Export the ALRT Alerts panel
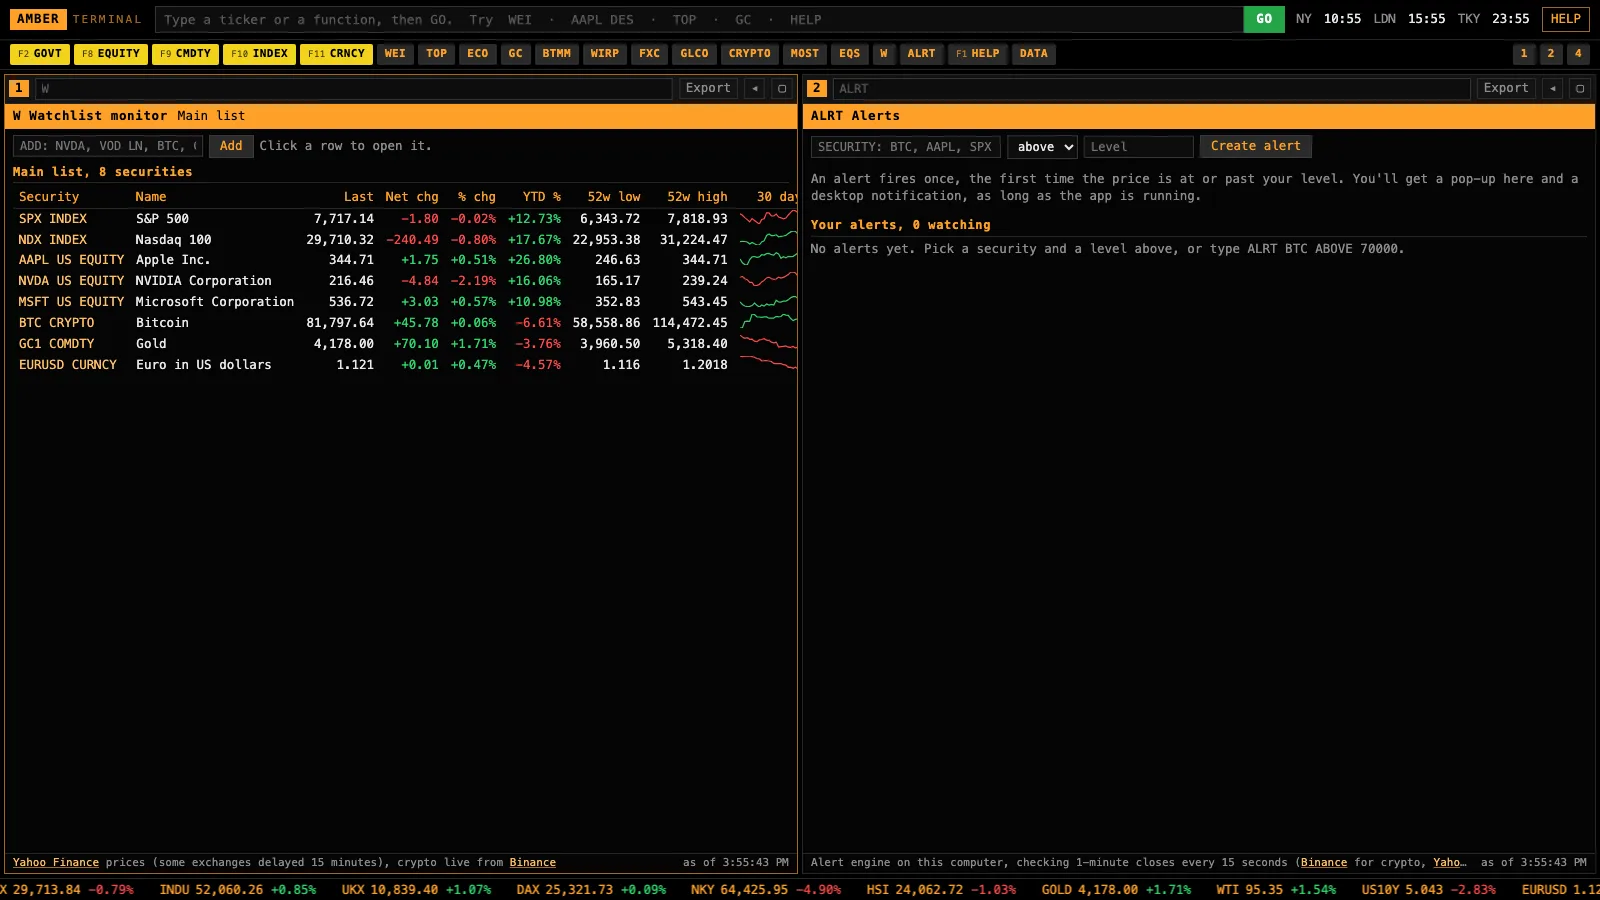1600x900 pixels. point(1506,88)
